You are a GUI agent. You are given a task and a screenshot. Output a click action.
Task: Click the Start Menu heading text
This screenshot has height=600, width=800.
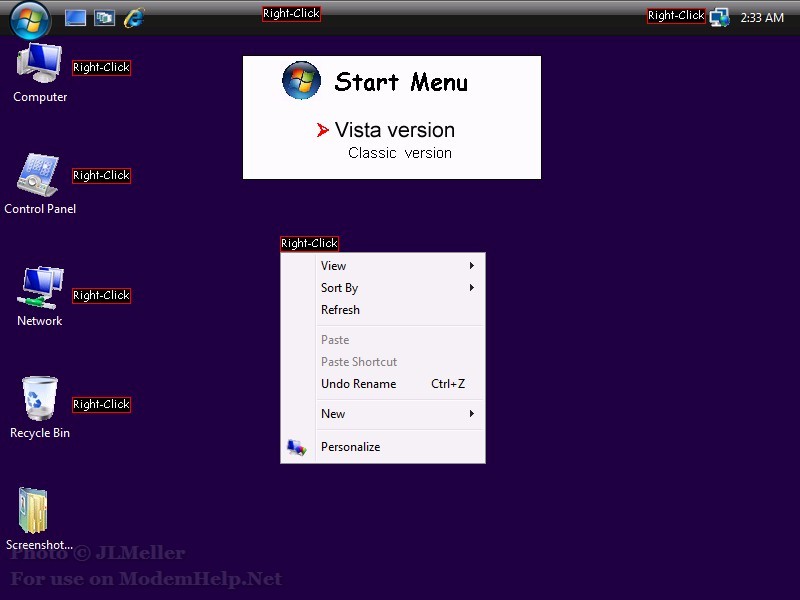401,82
